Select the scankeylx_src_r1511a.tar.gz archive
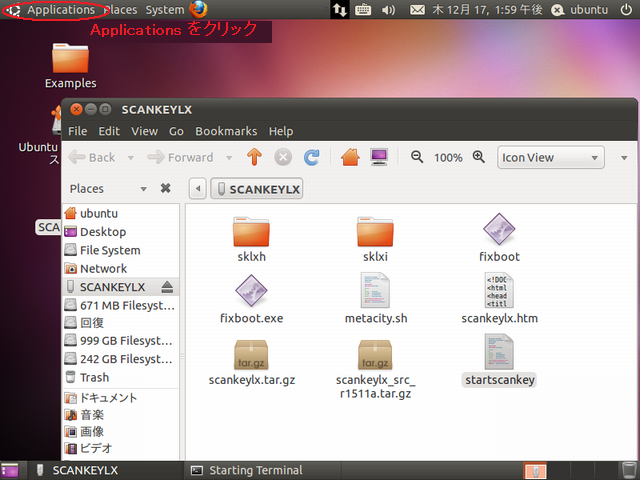Viewport: 640px width, 480px height. coord(375,369)
